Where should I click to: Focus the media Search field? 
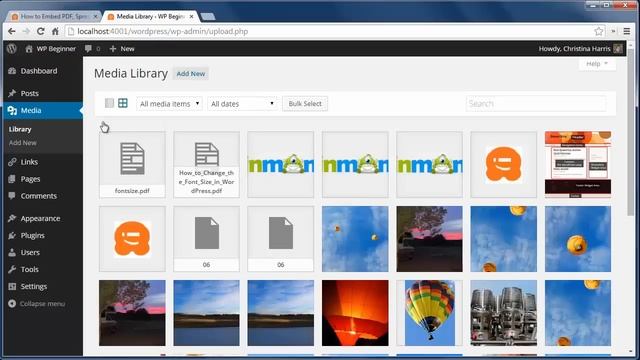536,104
